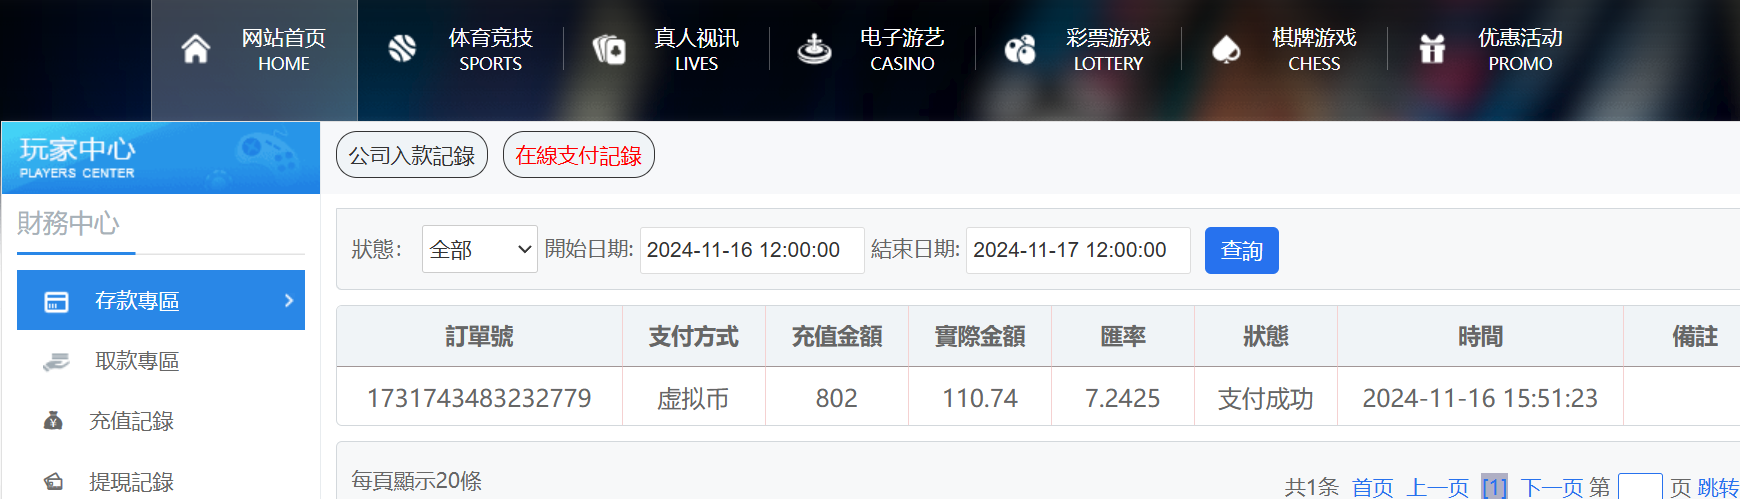Viewport: 1740px width, 499px height.
Task: Select 取款專區 in the sidebar
Action: point(161,361)
